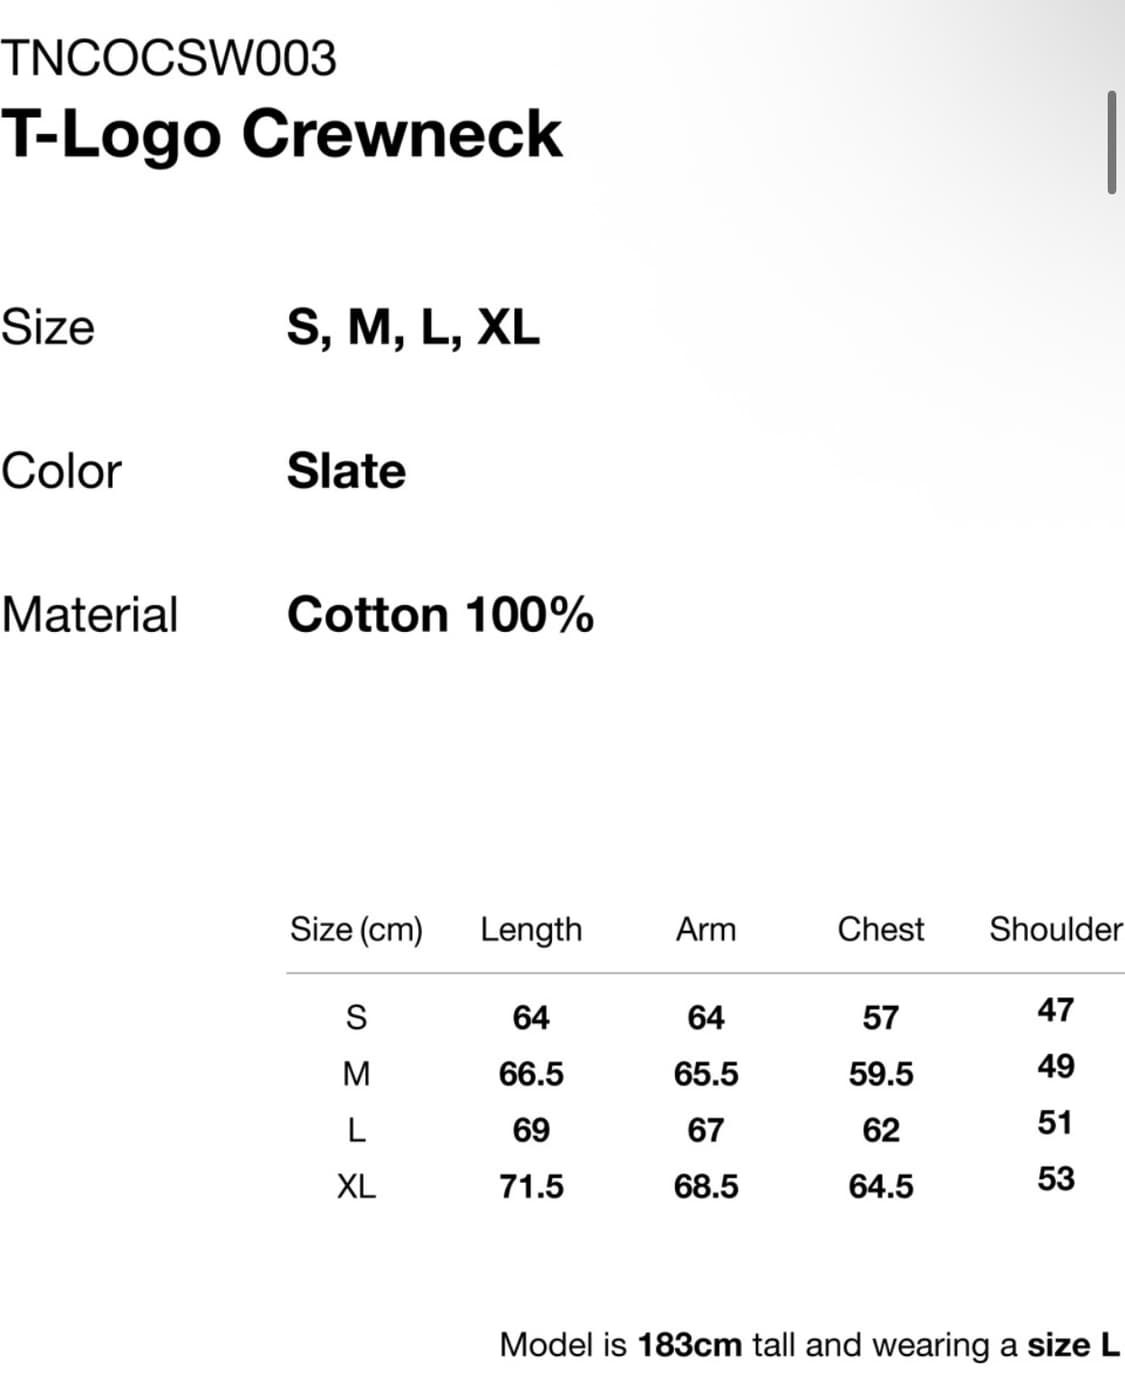This screenshot has height=1384, width=1125.
Task: Click the Shoulder column header
Action: tap(1055, 929)
